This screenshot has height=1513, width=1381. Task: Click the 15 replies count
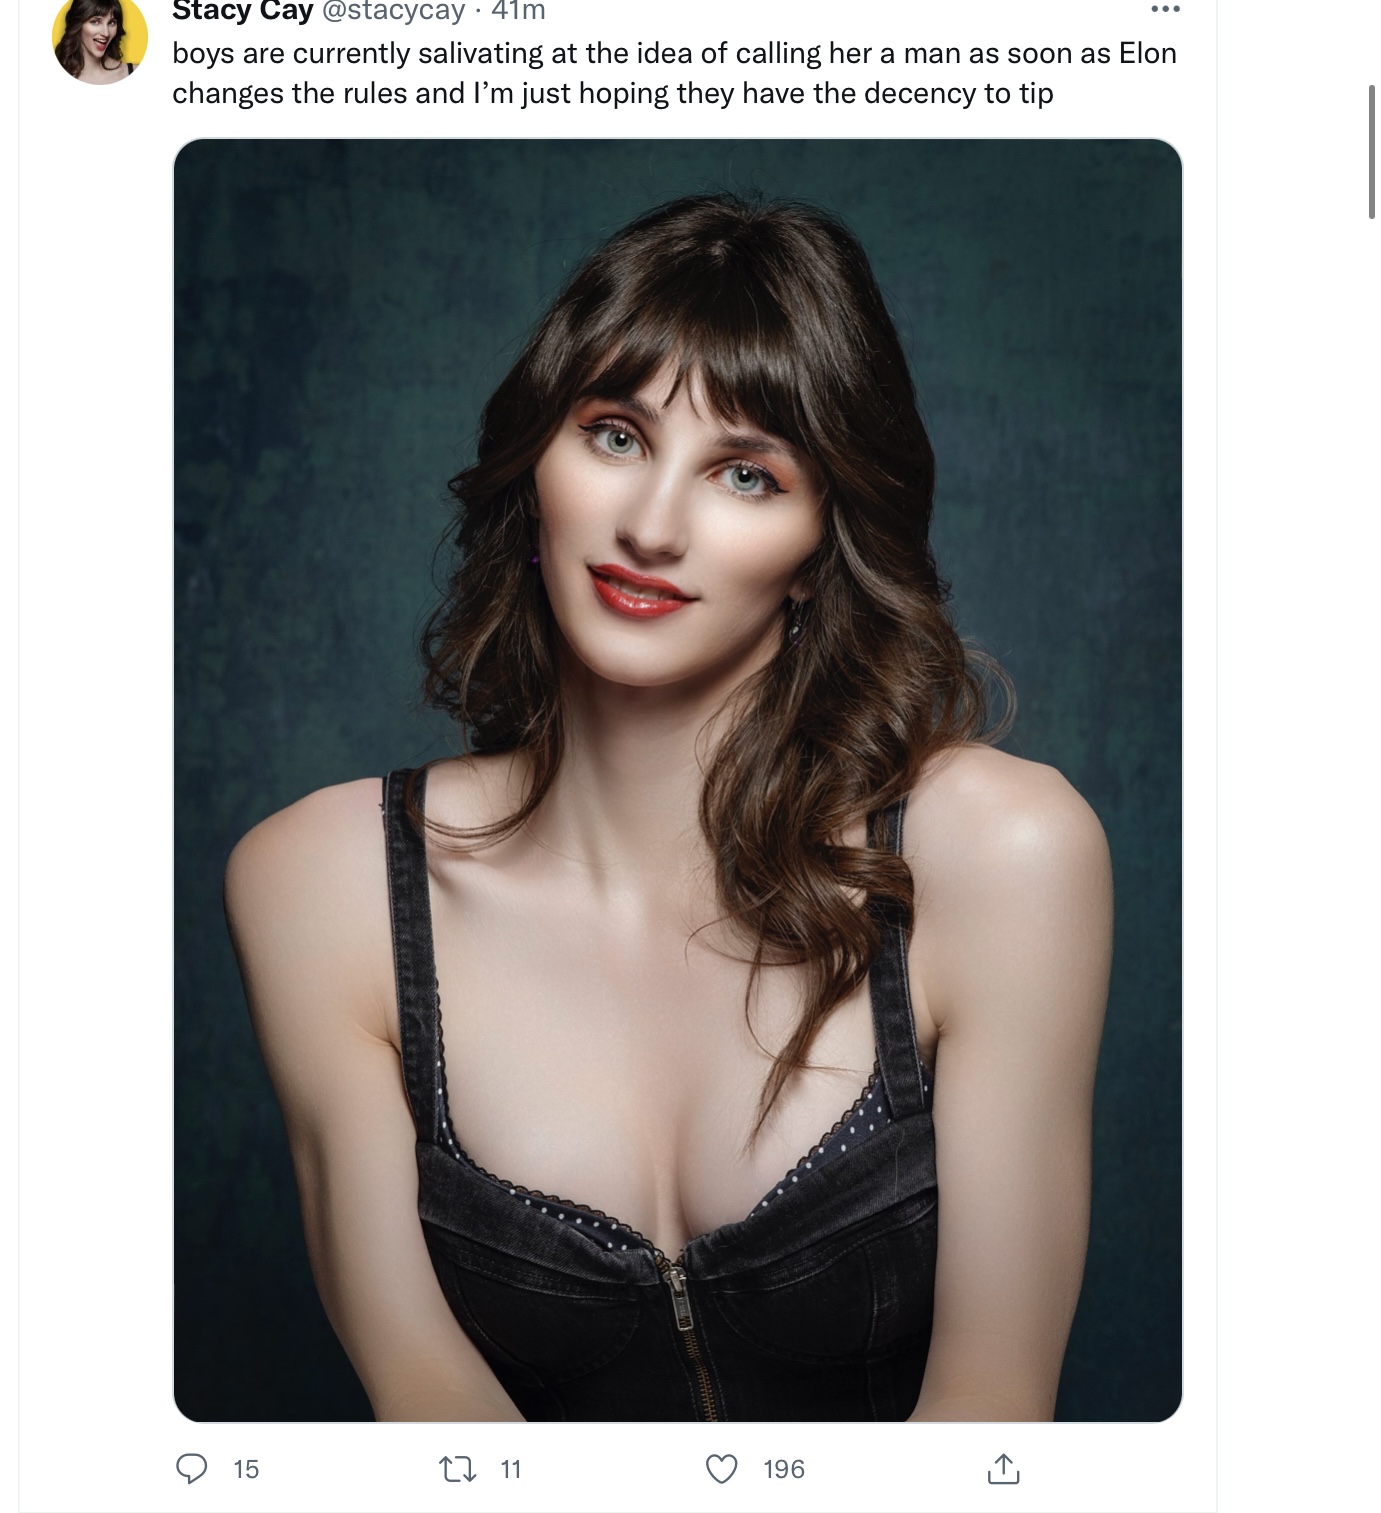click(246, 1469)
